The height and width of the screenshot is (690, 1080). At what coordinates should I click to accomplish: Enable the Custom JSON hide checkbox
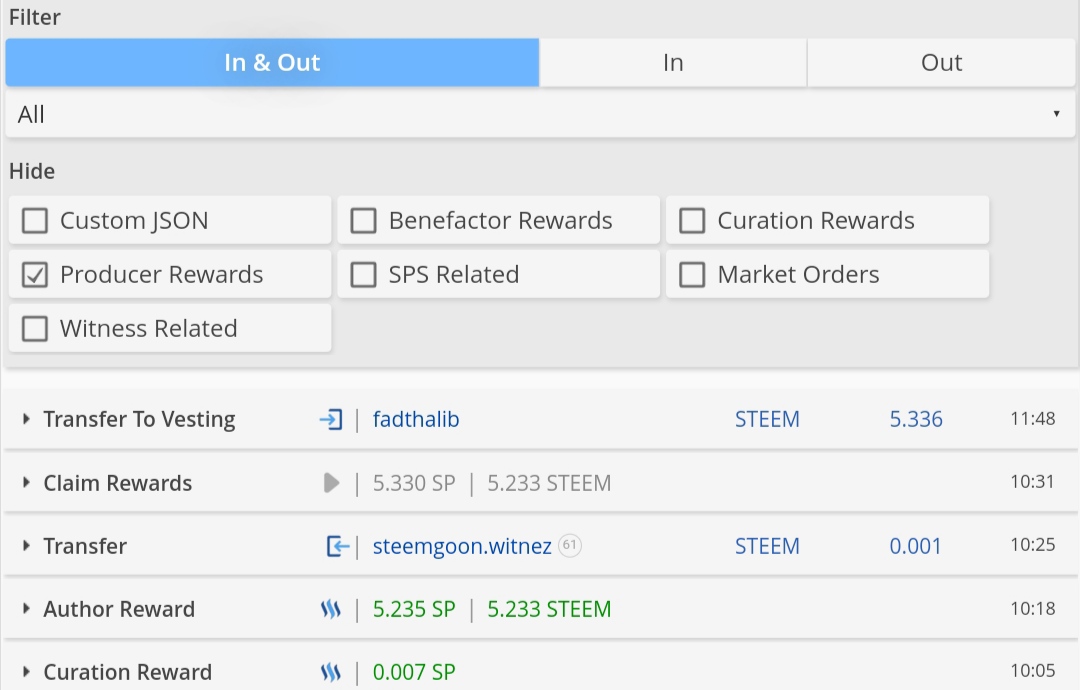click(x=35, y=221)
